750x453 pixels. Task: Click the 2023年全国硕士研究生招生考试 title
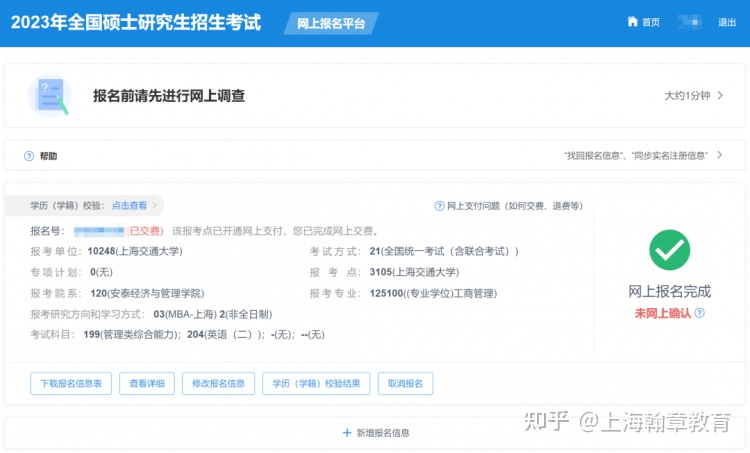pyautogui.click(x=136, y=22)
